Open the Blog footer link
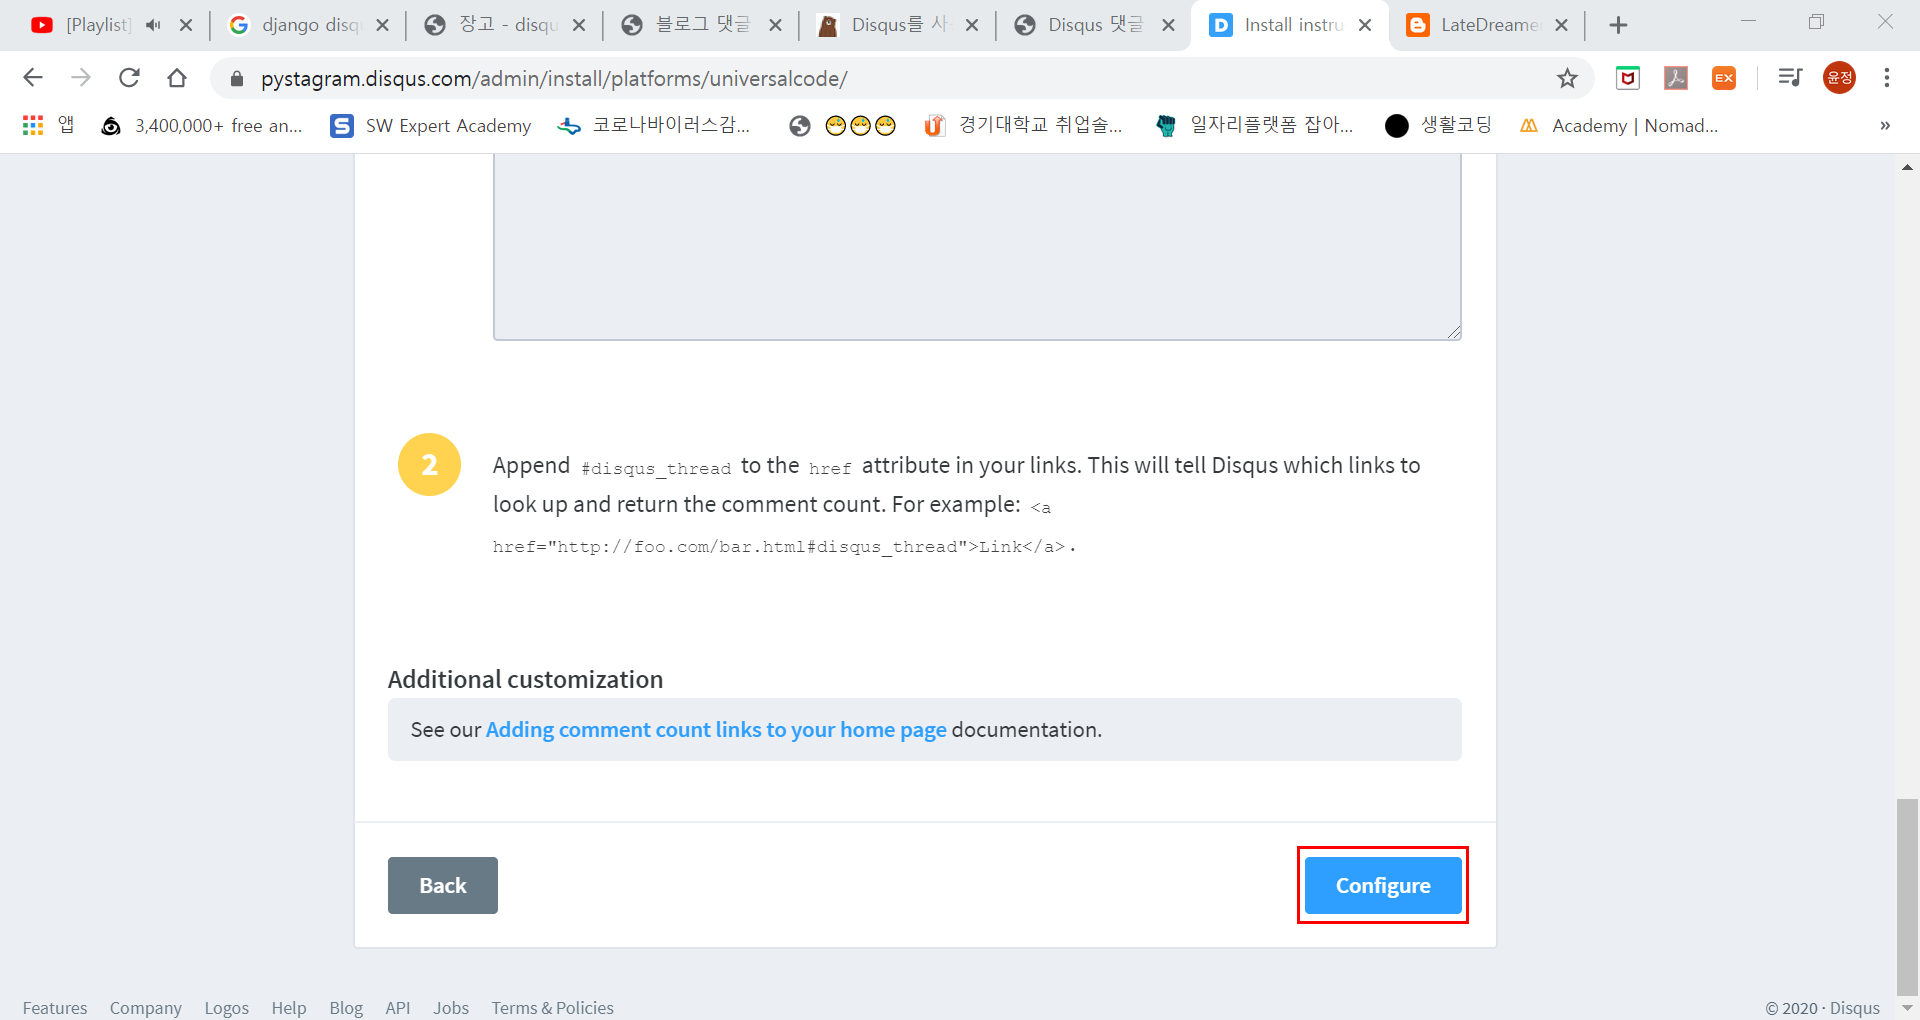Viewport: 1920px width, 1020px height. click(x=346, y=1008)
